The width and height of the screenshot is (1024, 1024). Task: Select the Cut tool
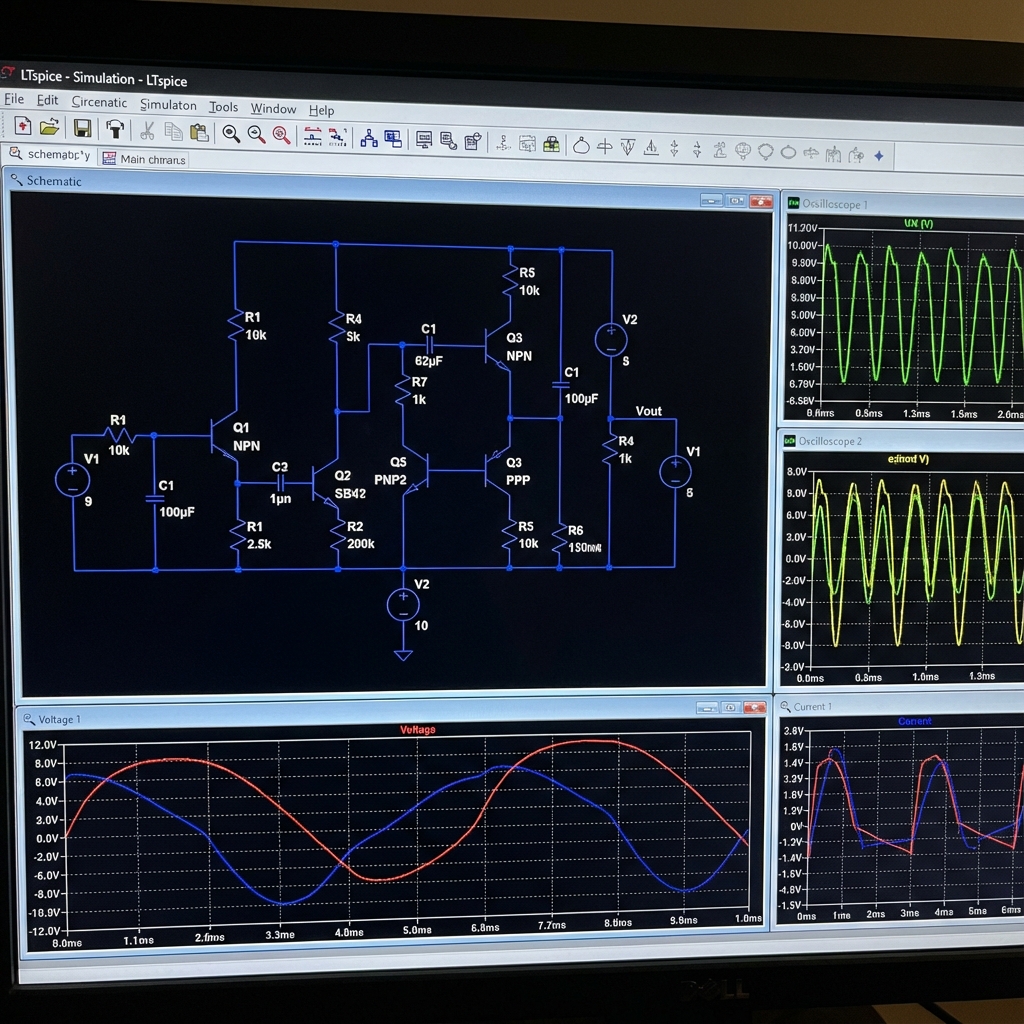point(147,130)
